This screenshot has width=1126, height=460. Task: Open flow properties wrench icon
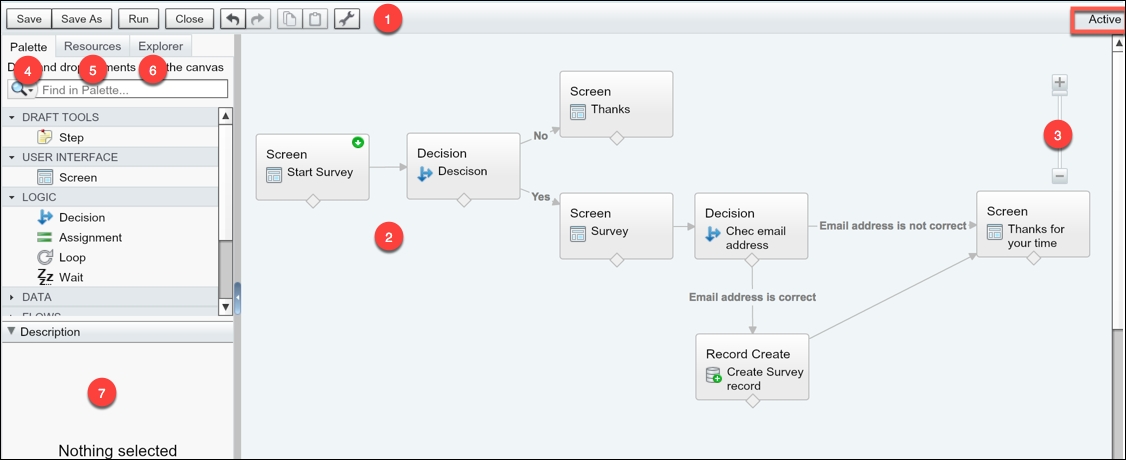click(347, 19)
